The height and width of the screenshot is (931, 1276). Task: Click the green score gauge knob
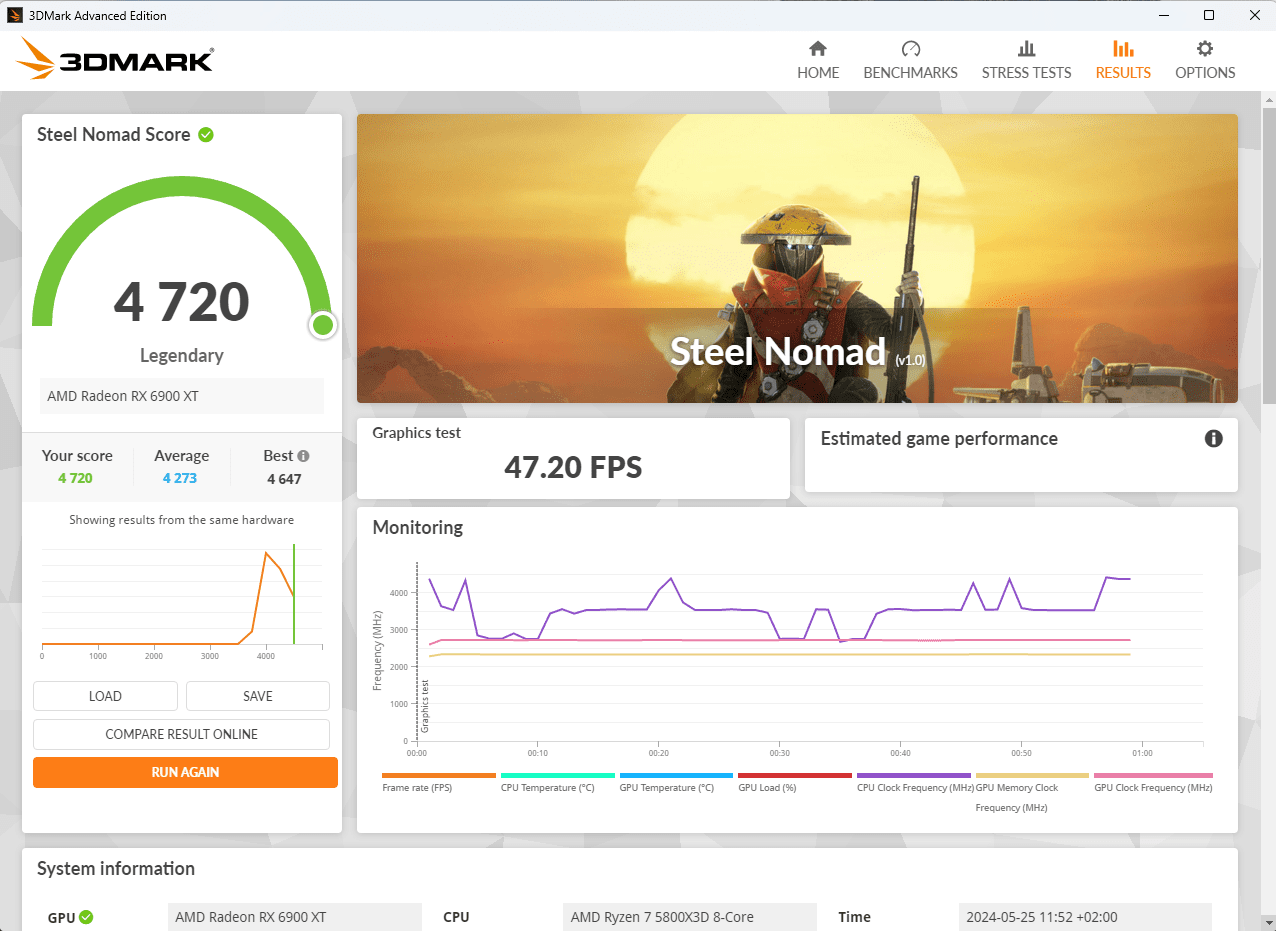coord(322,325)
